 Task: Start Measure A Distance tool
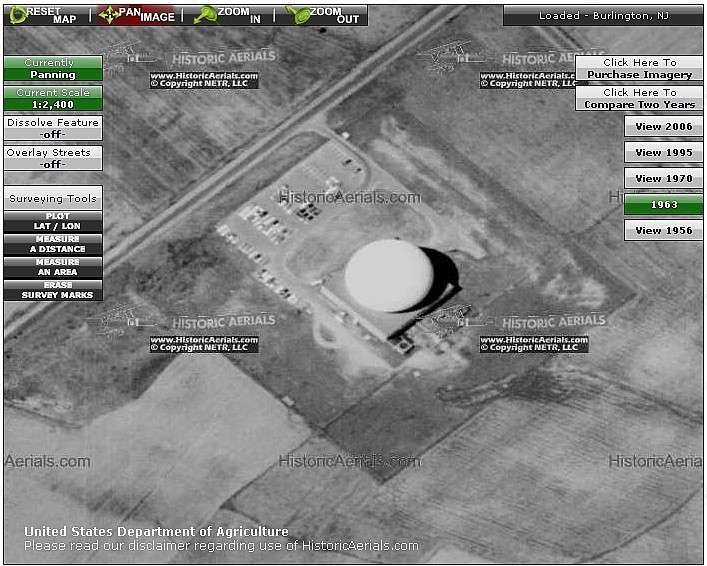(53, 244)
